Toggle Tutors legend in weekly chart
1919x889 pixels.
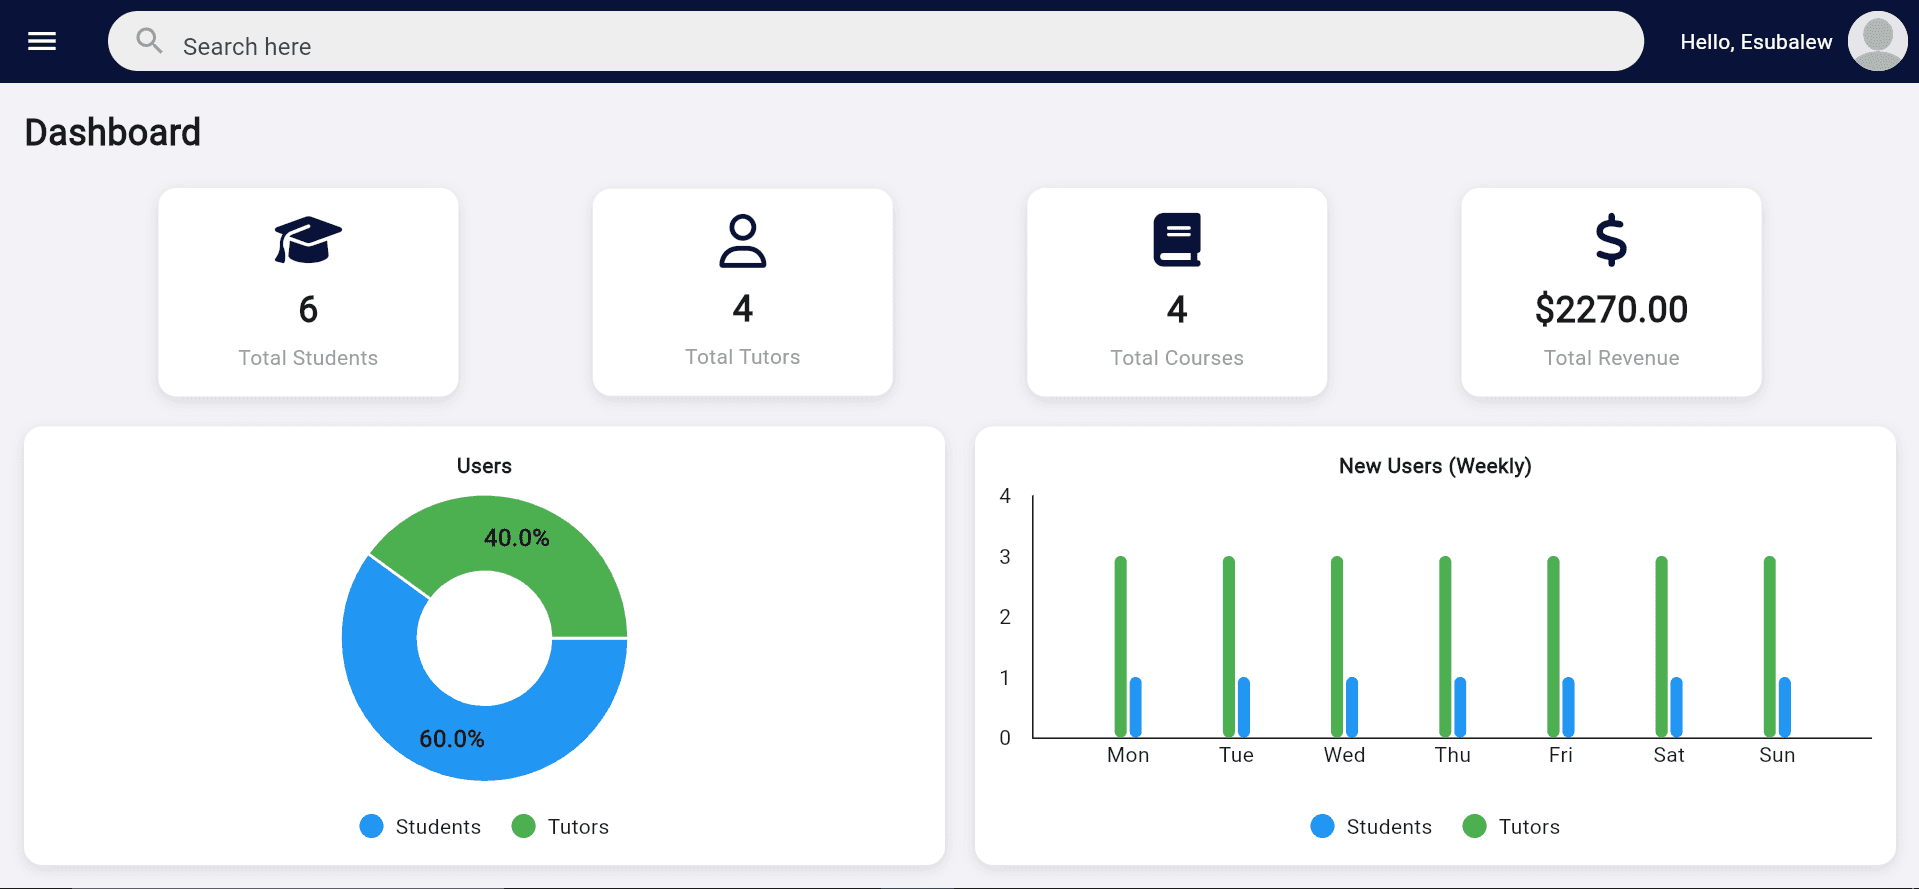[x=1511, y=826]
